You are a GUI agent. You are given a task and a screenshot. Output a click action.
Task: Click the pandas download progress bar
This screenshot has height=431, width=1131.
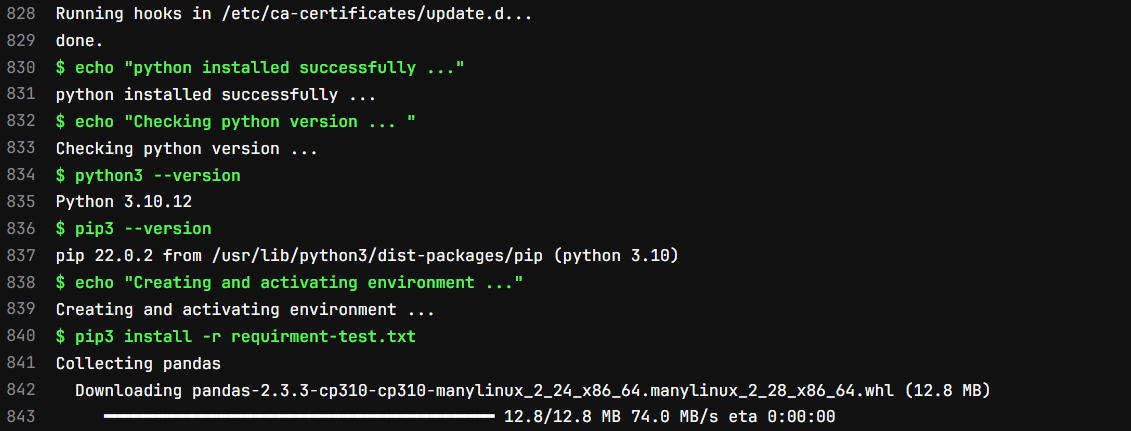[299, 416]
